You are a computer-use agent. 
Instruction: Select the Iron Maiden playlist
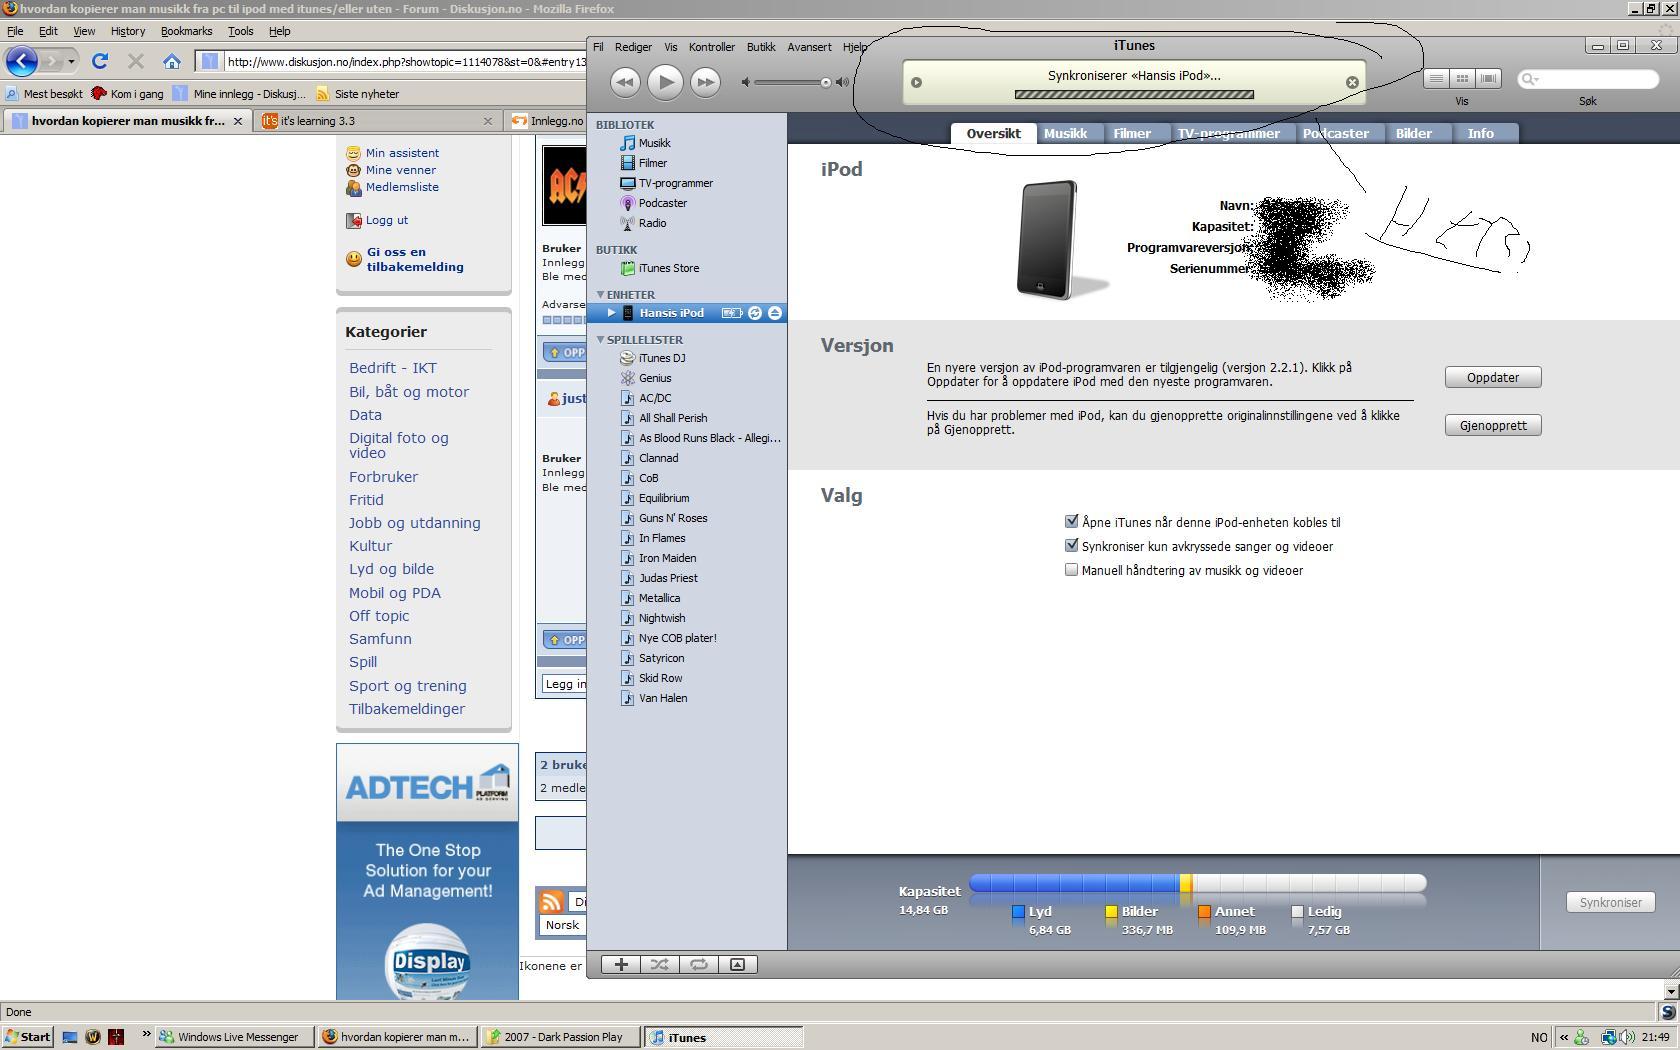[x=667, y=558]
